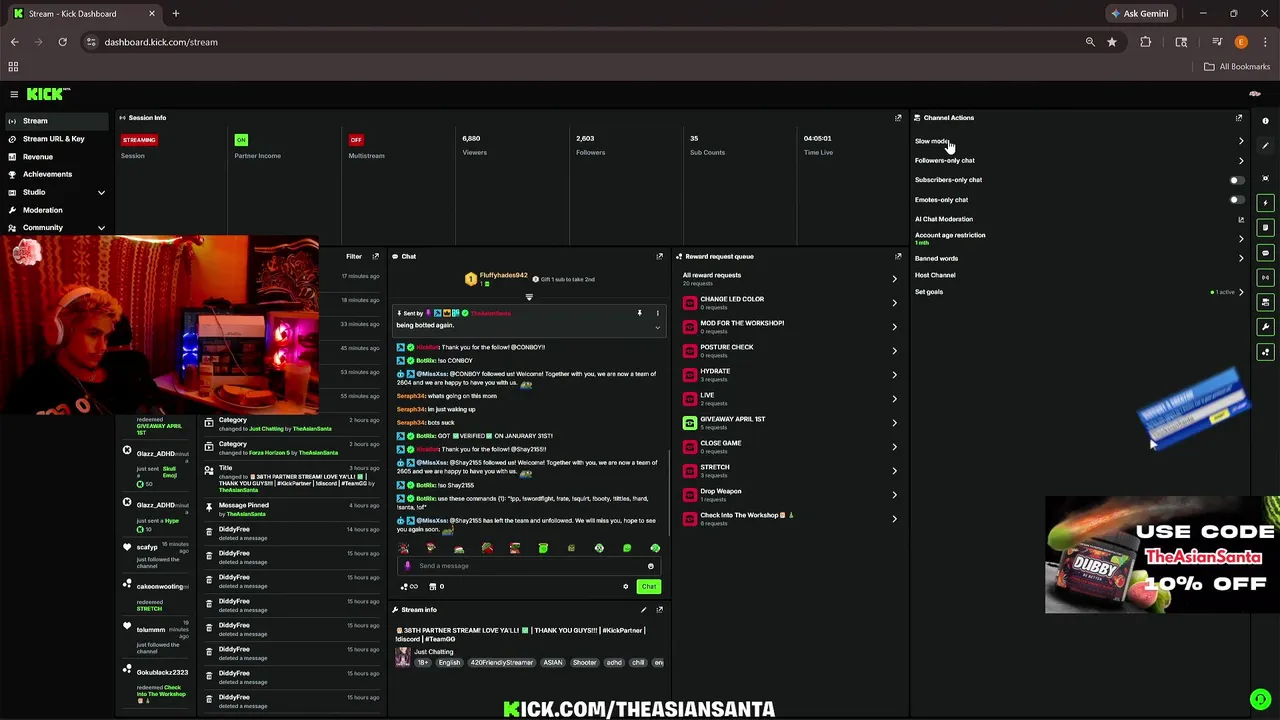Pop out the Chat panel
The width and height of the screenshot is (1280, 720).
[659, 256]
